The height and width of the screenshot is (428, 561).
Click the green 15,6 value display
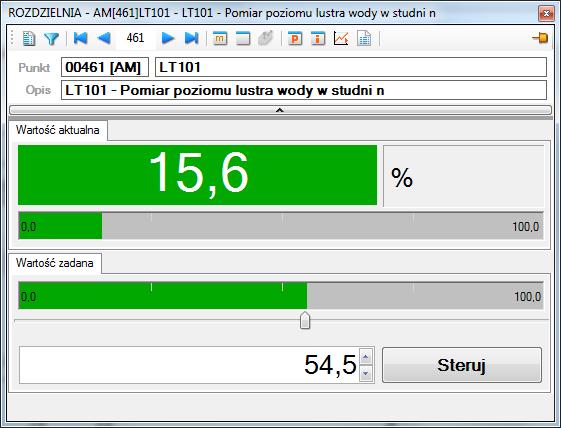tap(197, 175)
